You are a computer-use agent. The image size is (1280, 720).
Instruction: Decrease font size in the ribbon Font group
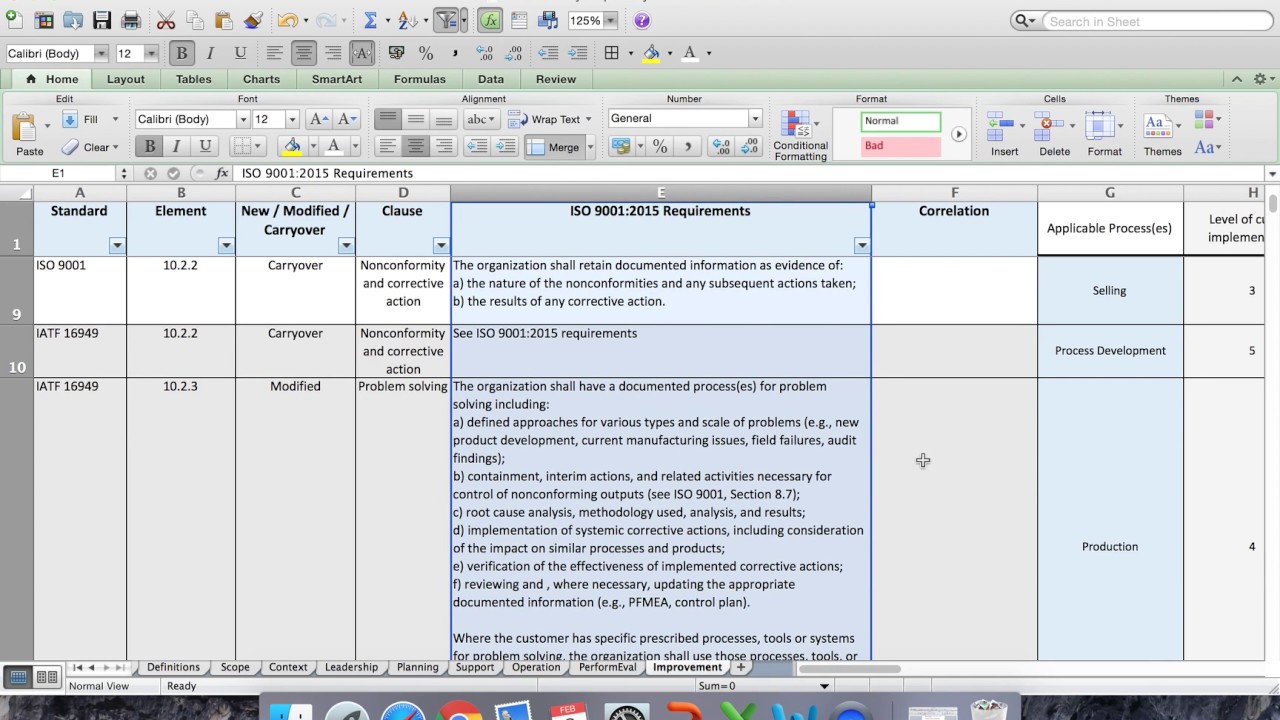347,119
